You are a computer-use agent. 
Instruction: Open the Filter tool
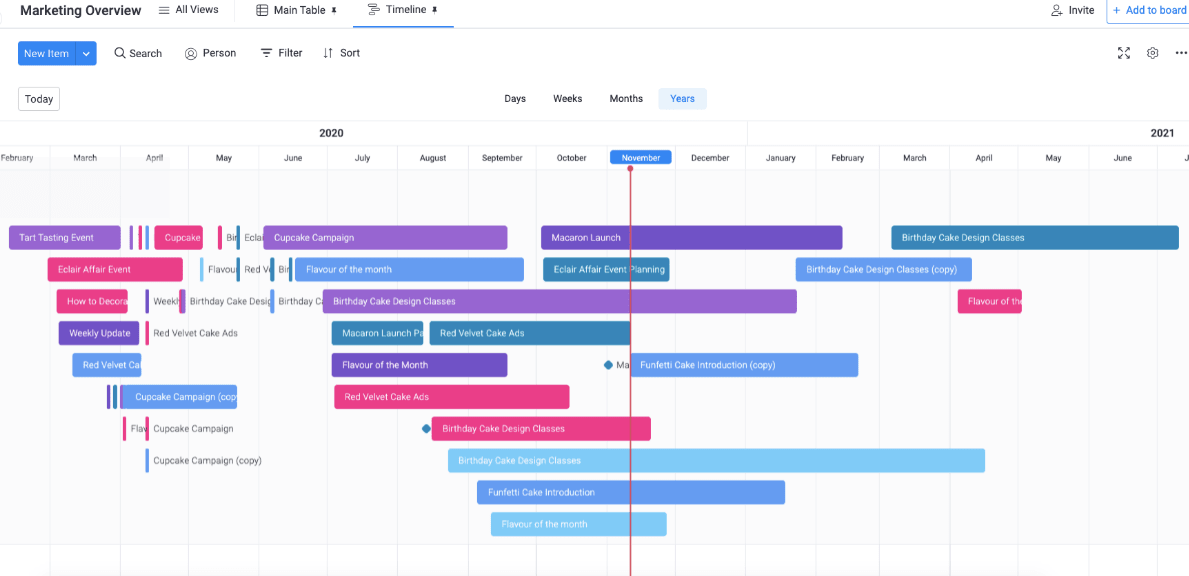tap(281, 53)
